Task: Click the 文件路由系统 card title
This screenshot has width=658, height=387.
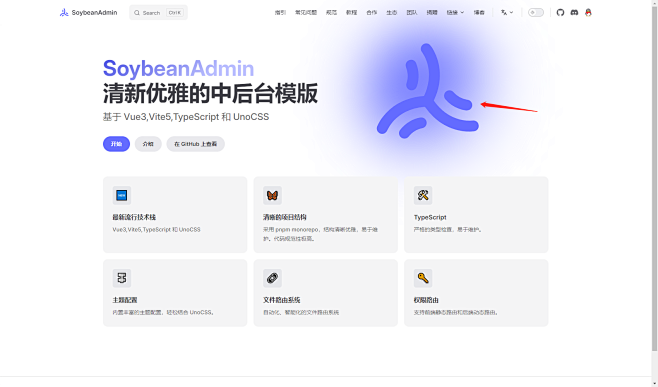Action: point(282,300)
